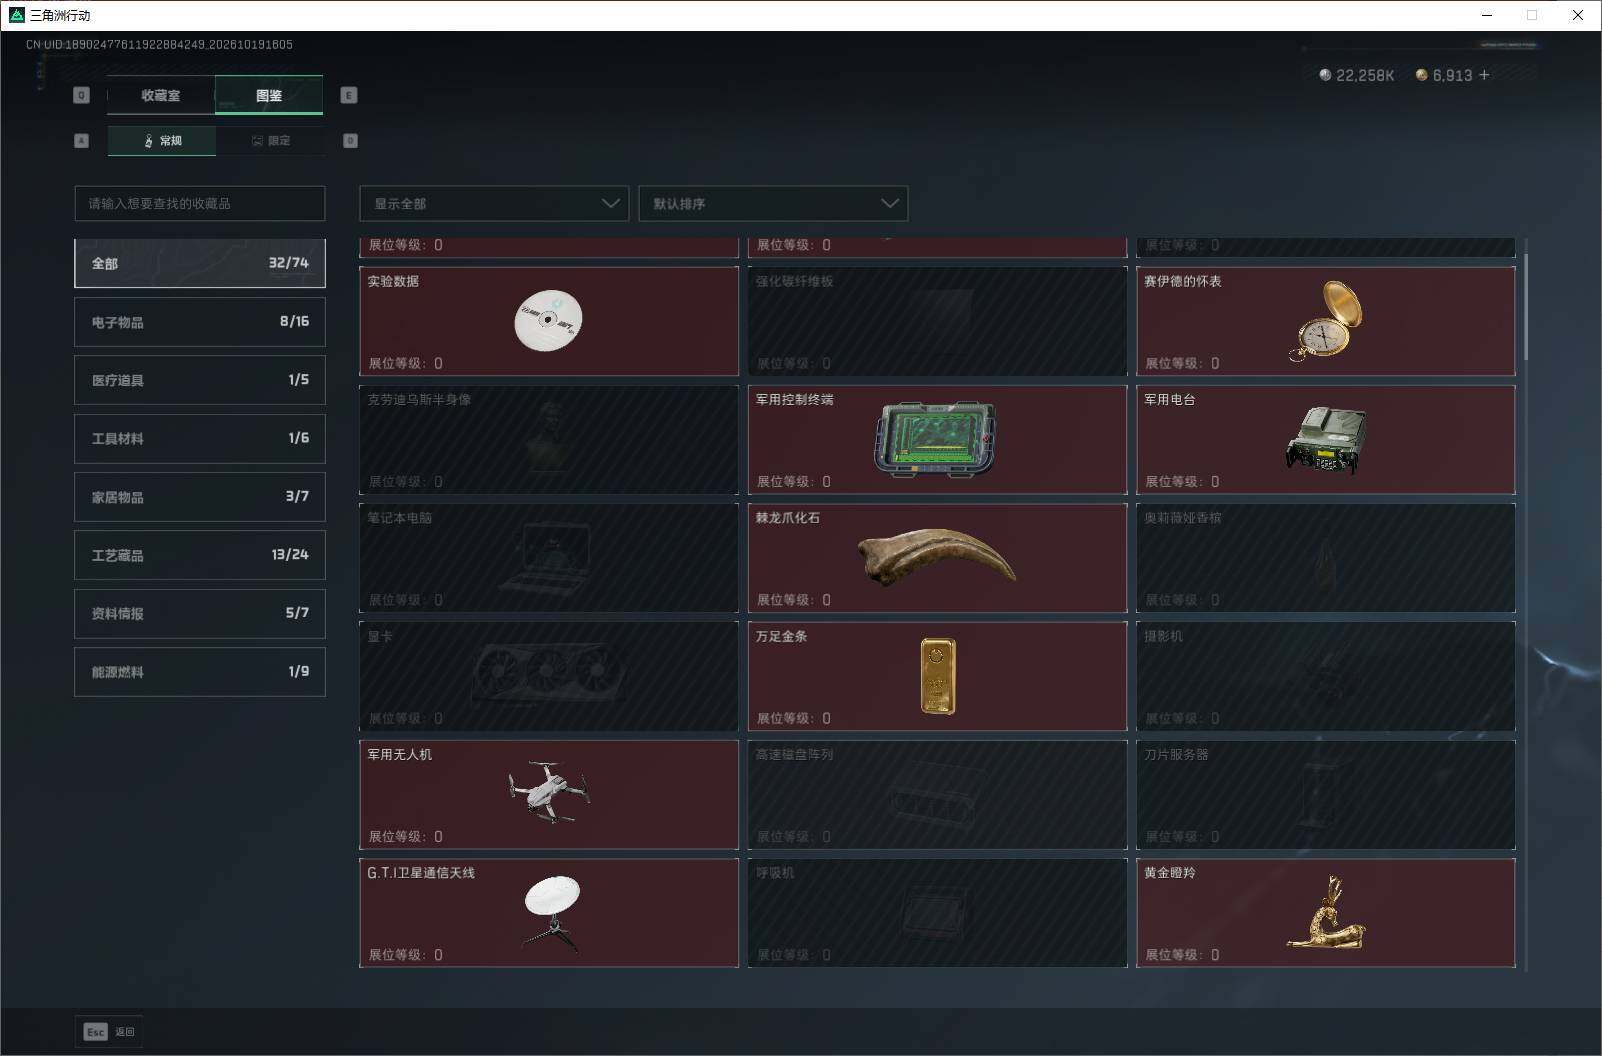This screenshot has width=1602, height=1056.
Task: Click the plus icon beside 6,913 currency
Action: [1484, 75]
